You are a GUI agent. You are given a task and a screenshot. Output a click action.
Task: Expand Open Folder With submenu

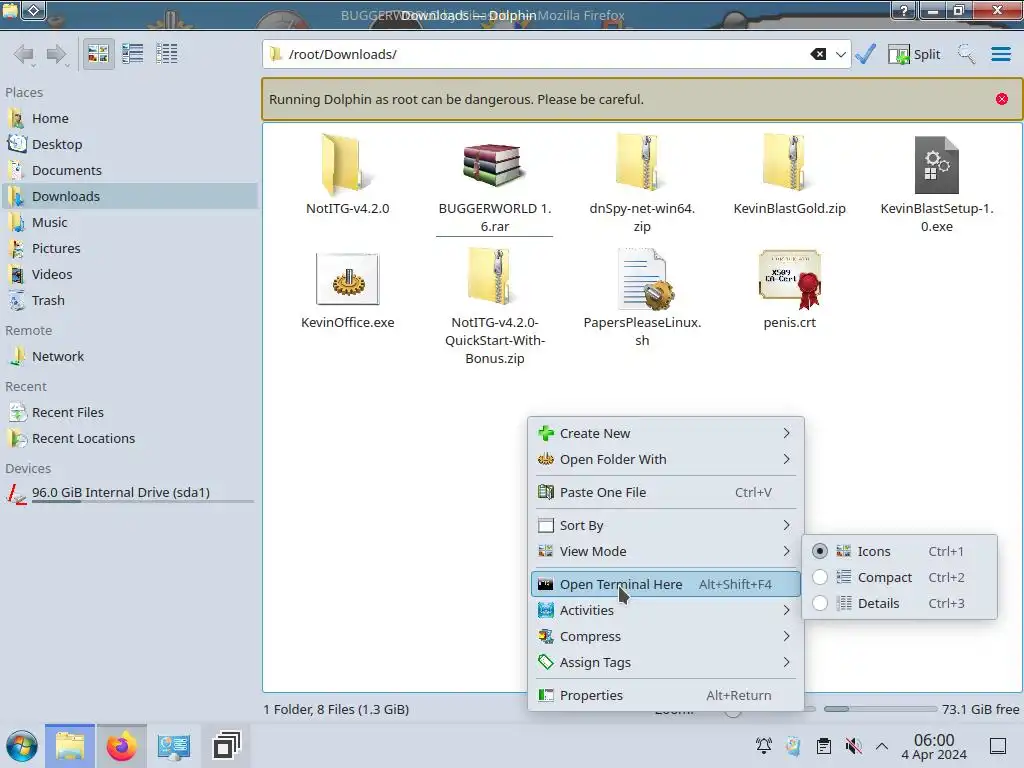coord(665,460)
